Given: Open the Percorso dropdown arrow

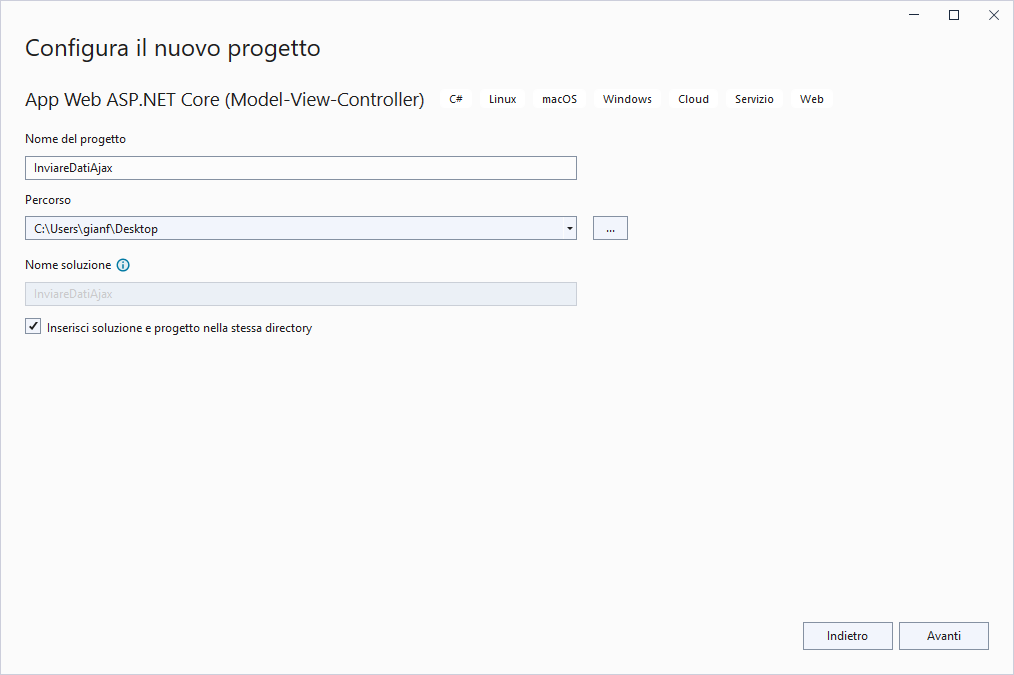Looking at the screenshot, I should (569, 228).
